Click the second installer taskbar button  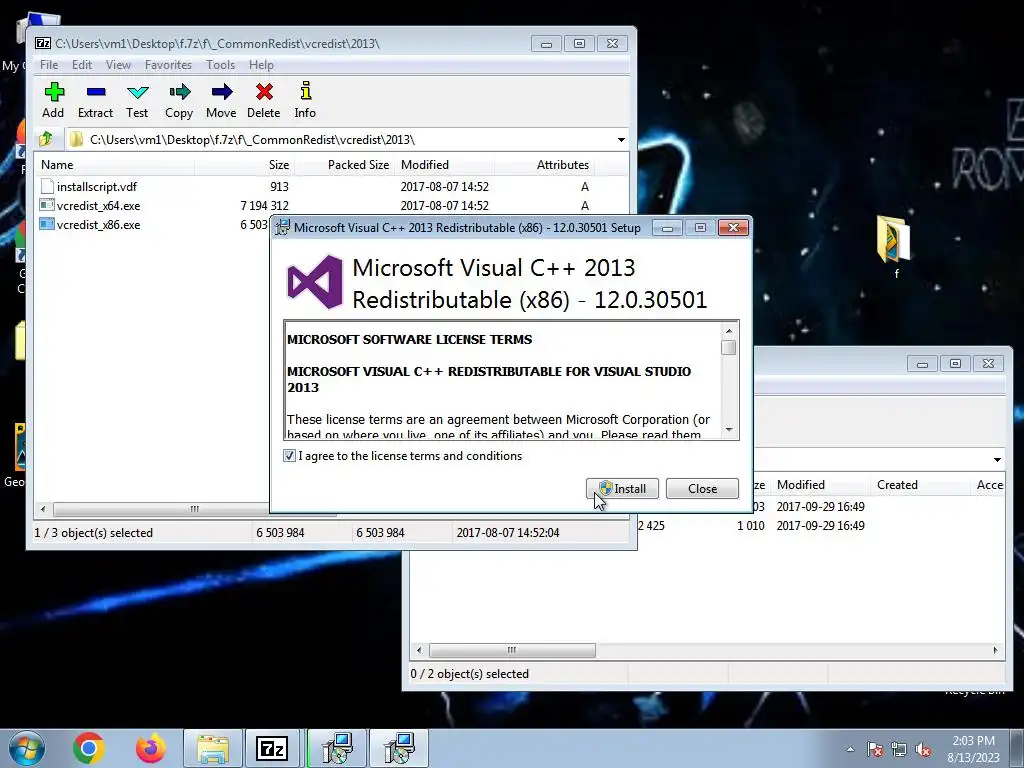click(x=399, y=748)
